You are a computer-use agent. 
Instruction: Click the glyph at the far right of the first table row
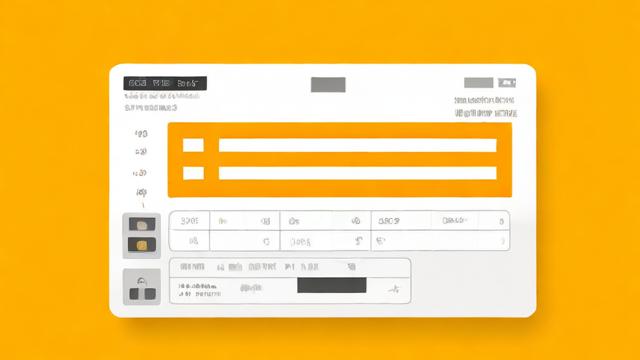[x=502, y=222]
